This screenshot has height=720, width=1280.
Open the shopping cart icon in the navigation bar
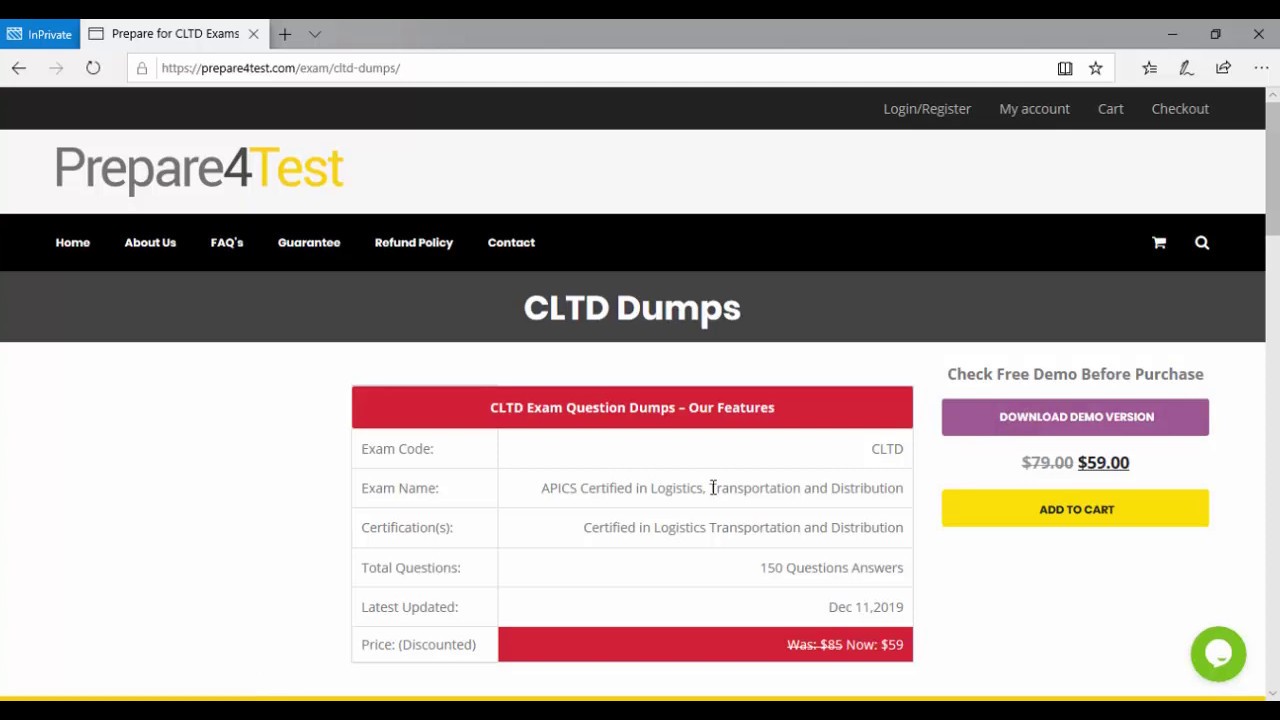coord(1159,242)
